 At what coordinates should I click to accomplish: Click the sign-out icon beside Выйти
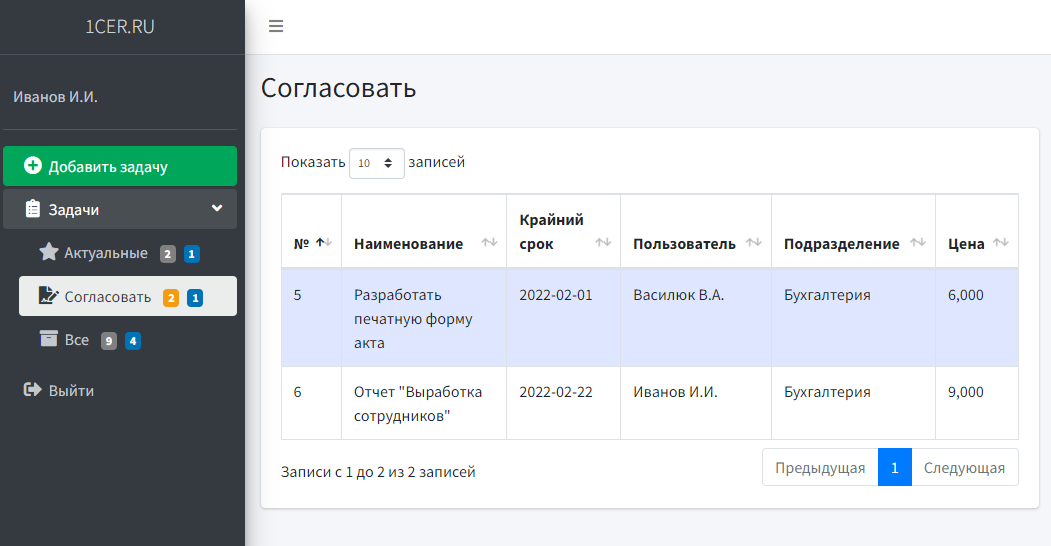(x=32, y=390)
